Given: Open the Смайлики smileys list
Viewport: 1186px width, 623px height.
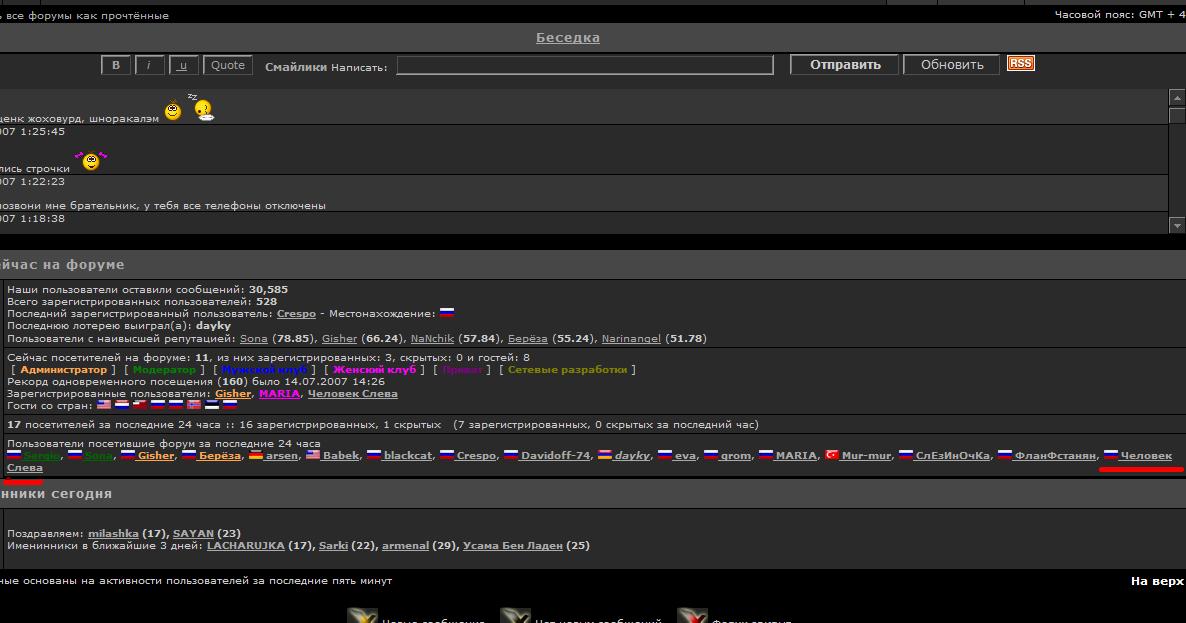Looking at the screenshot, I should (295, 67).
